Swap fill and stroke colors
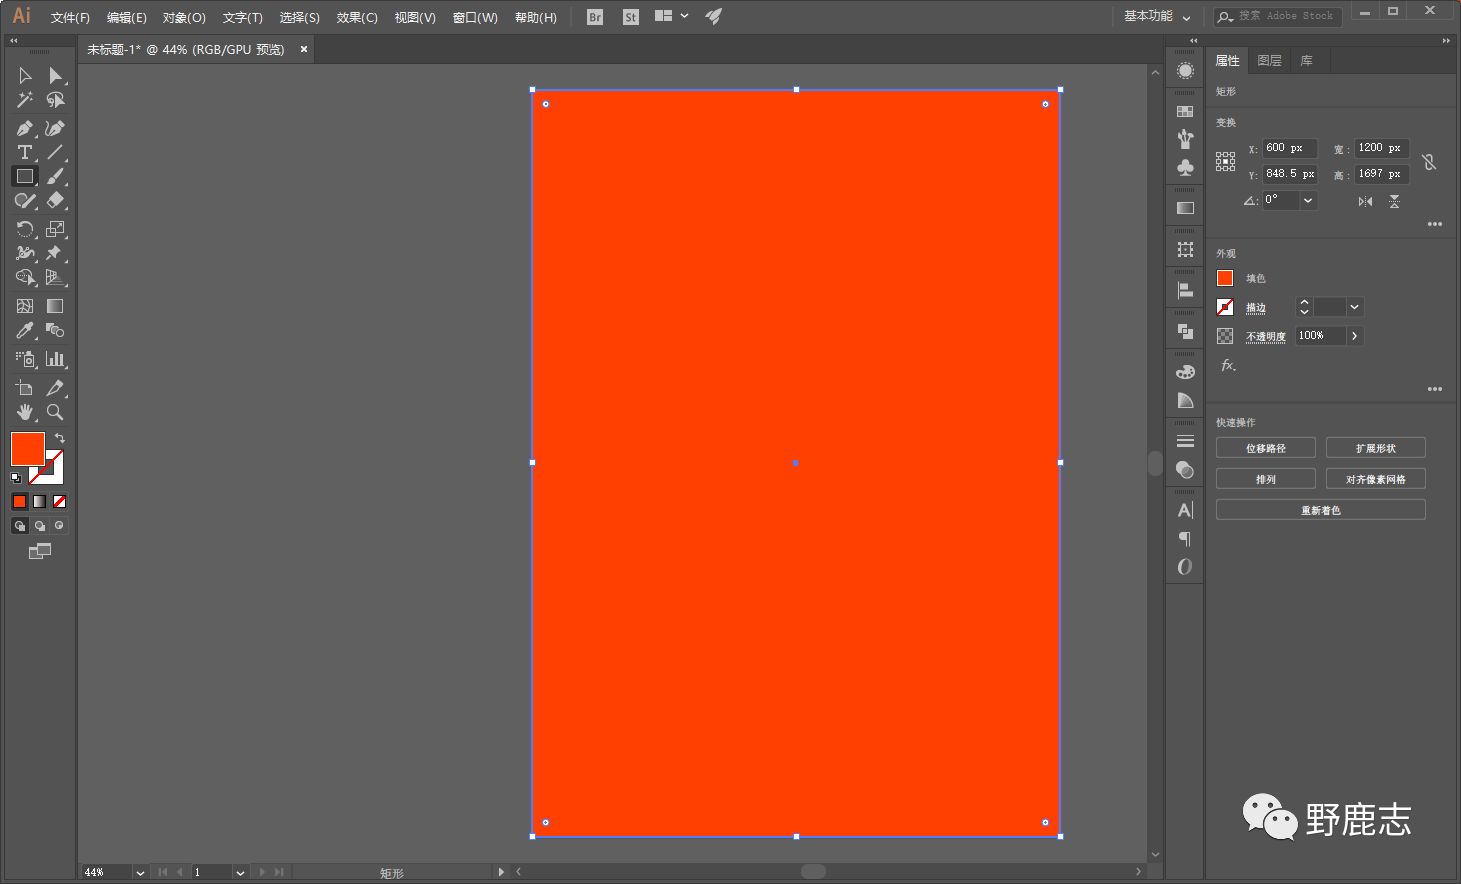1461x884 pixels. 60,439
